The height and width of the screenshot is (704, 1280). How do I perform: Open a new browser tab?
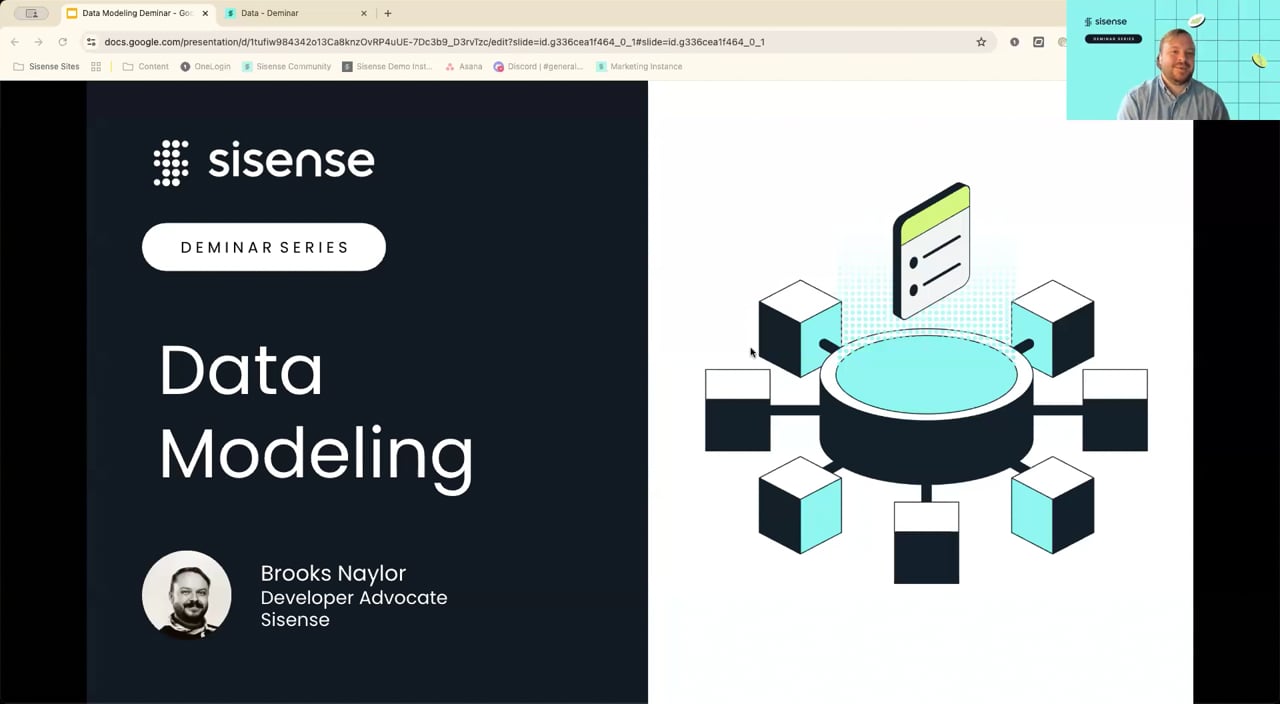pyautogui.click(x=388, y=13)
